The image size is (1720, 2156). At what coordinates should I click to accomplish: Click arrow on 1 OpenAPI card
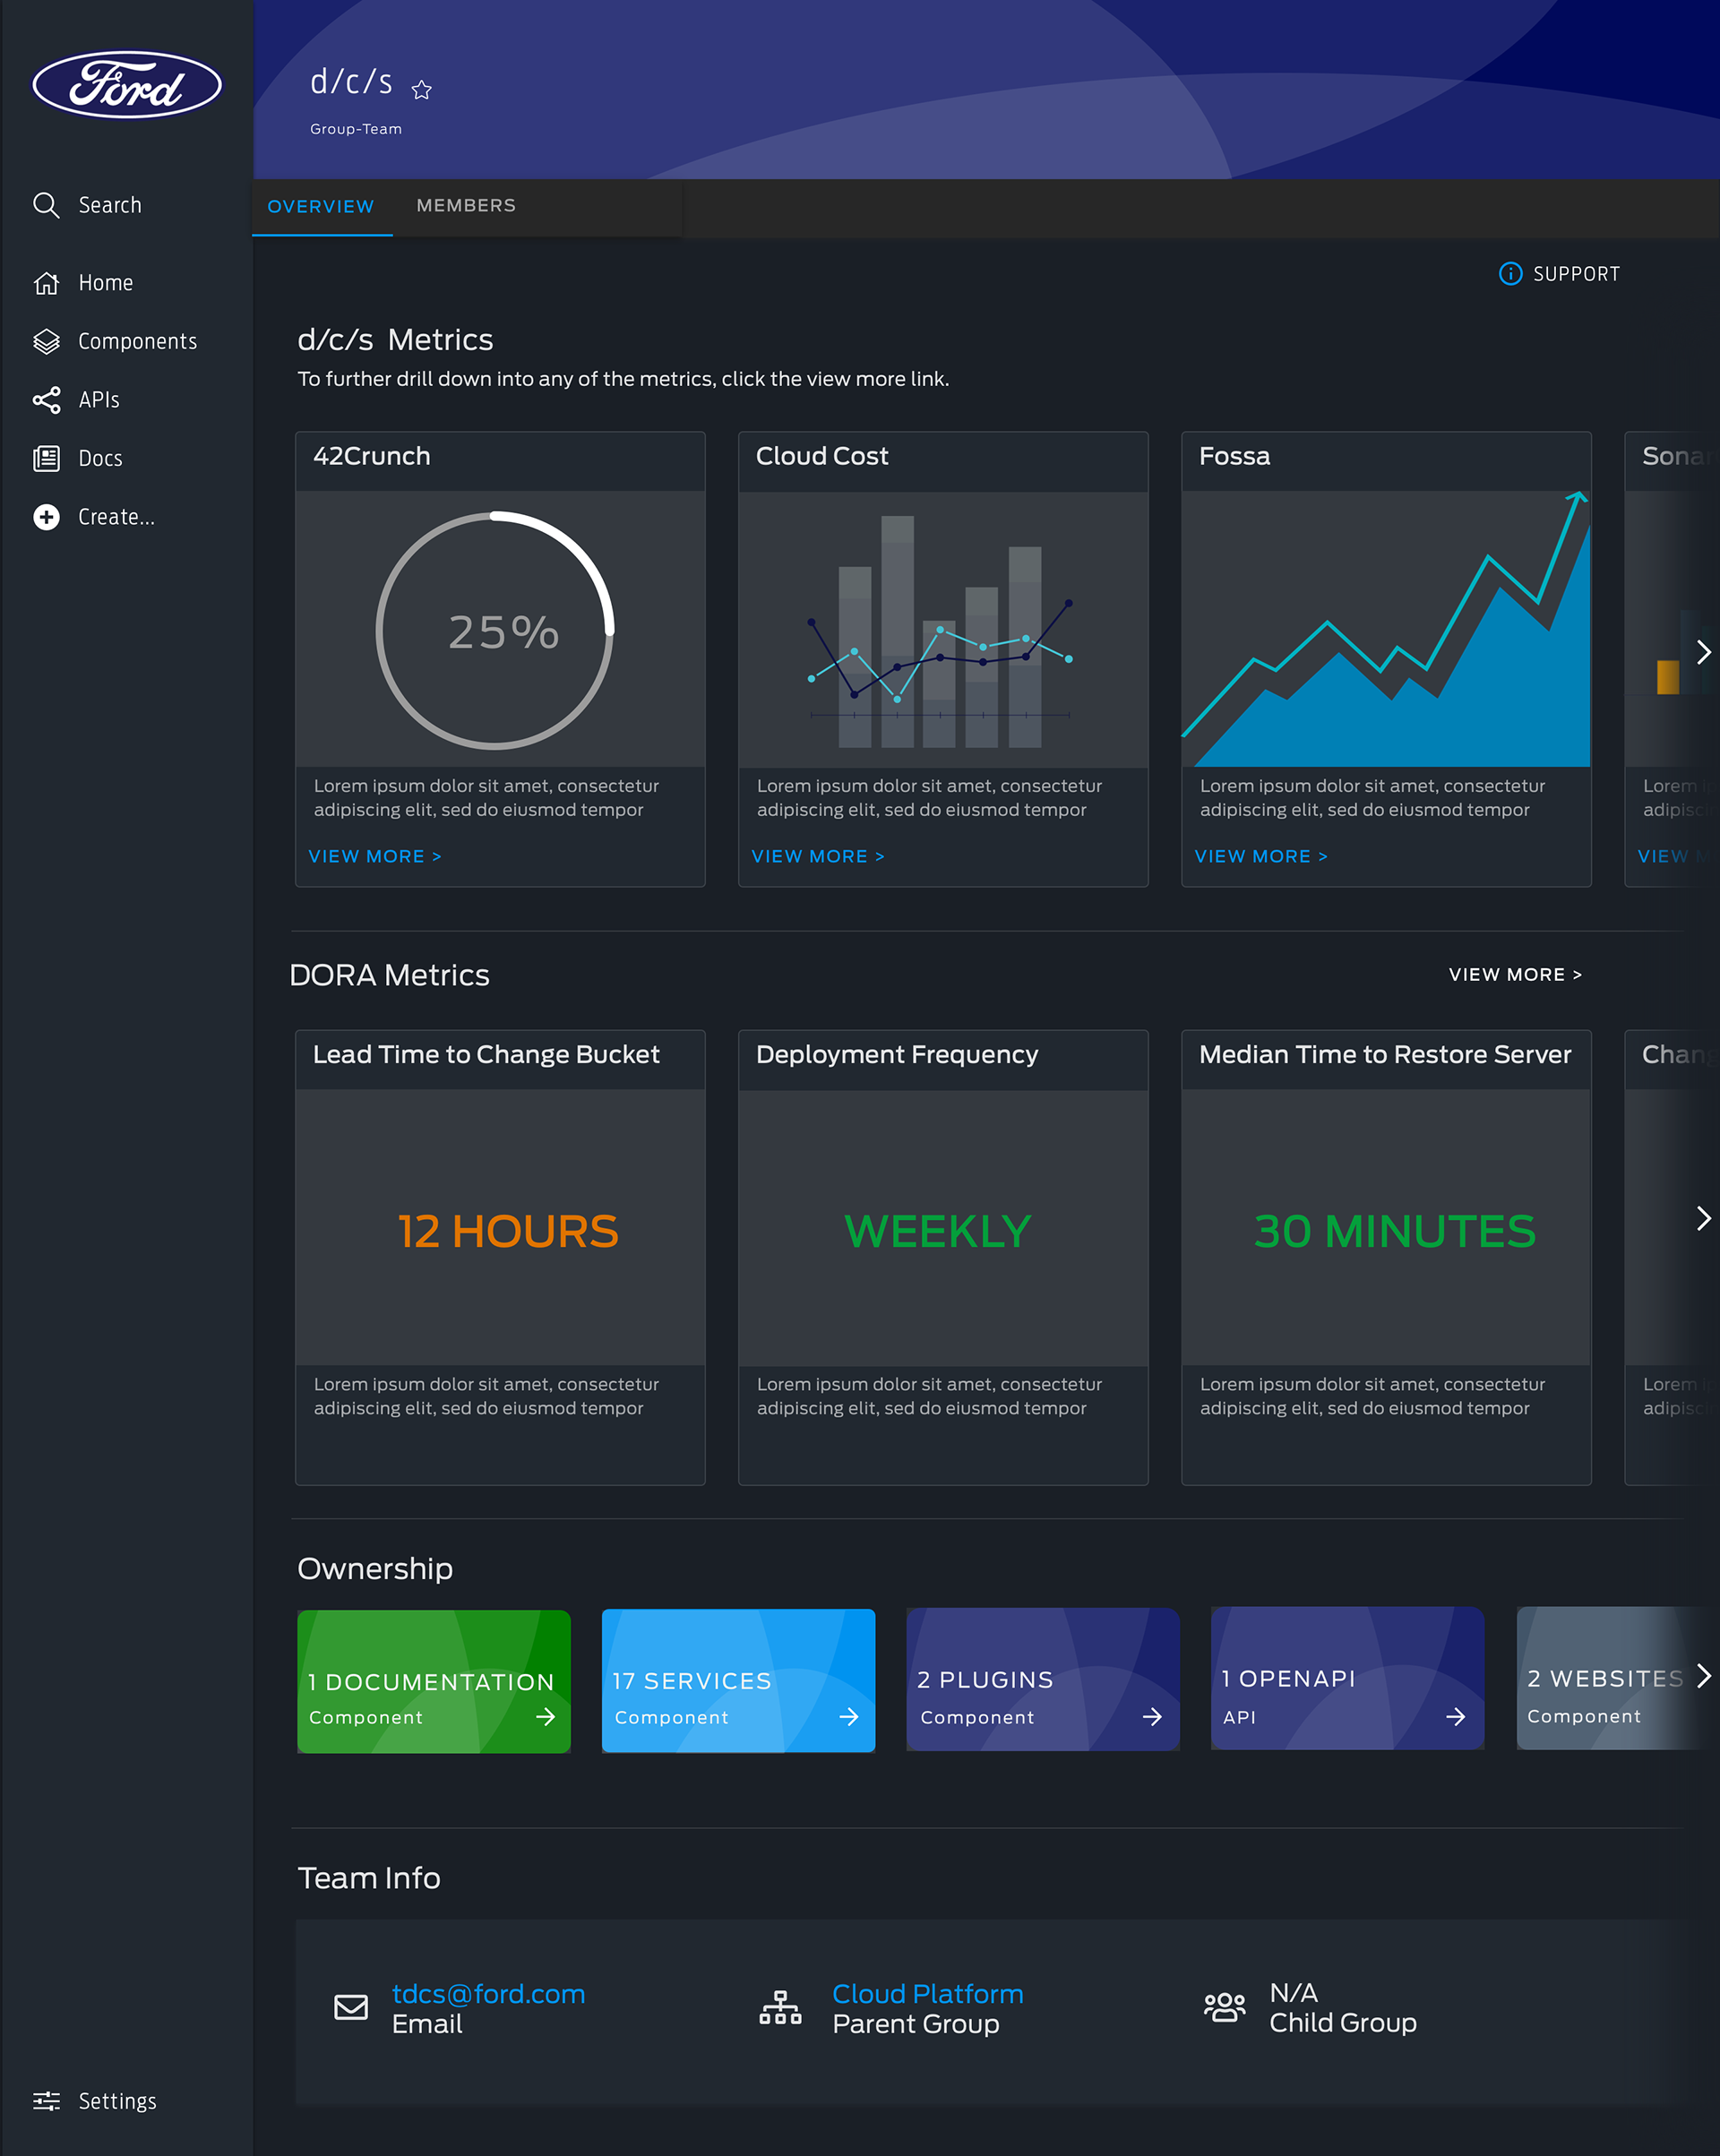coord(1456,1717)
